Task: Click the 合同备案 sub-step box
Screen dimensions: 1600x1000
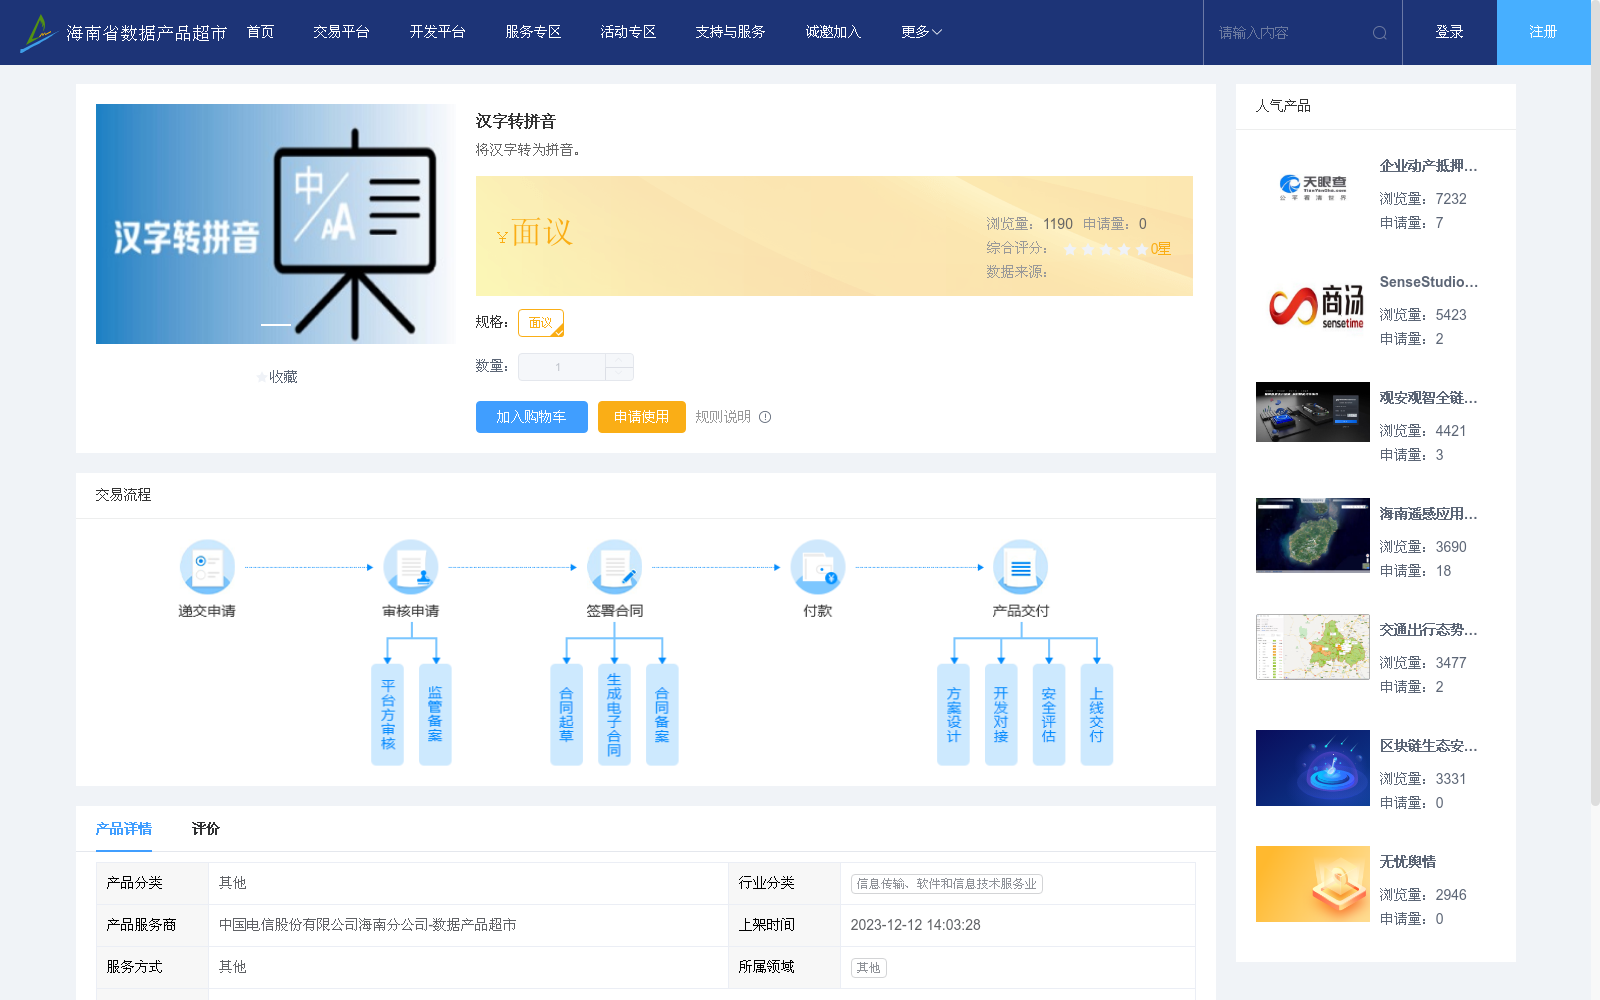Action: (x=662, y=714)
